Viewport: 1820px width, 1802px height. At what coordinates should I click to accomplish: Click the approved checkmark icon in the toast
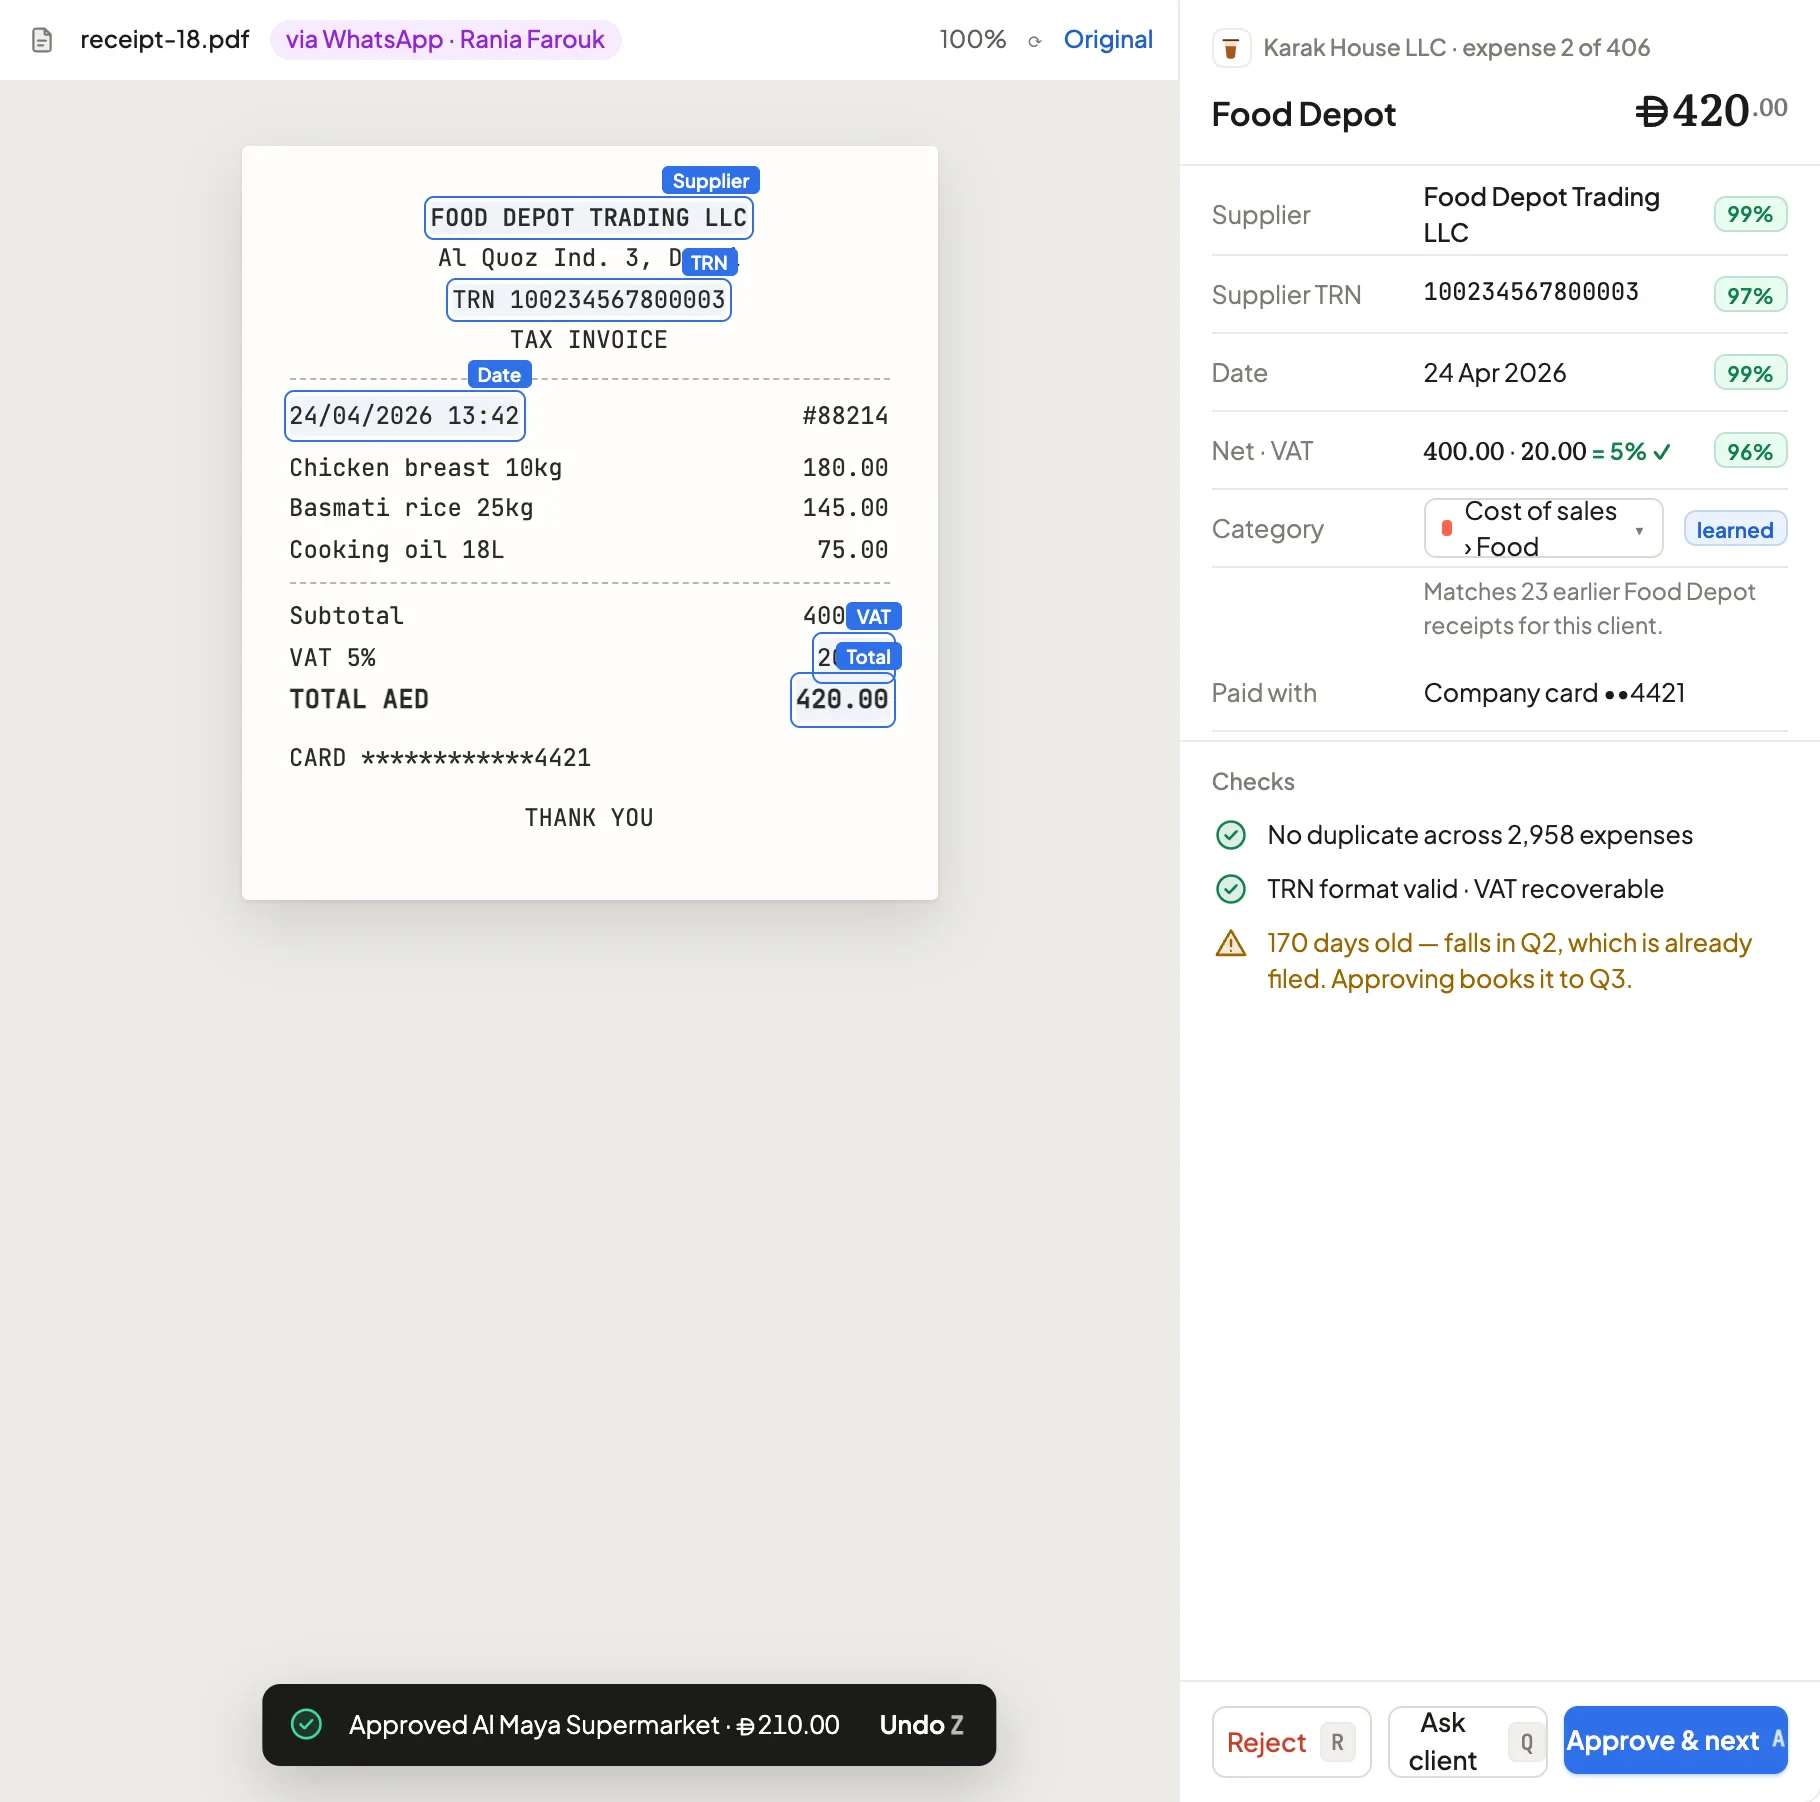[306, 1724]
